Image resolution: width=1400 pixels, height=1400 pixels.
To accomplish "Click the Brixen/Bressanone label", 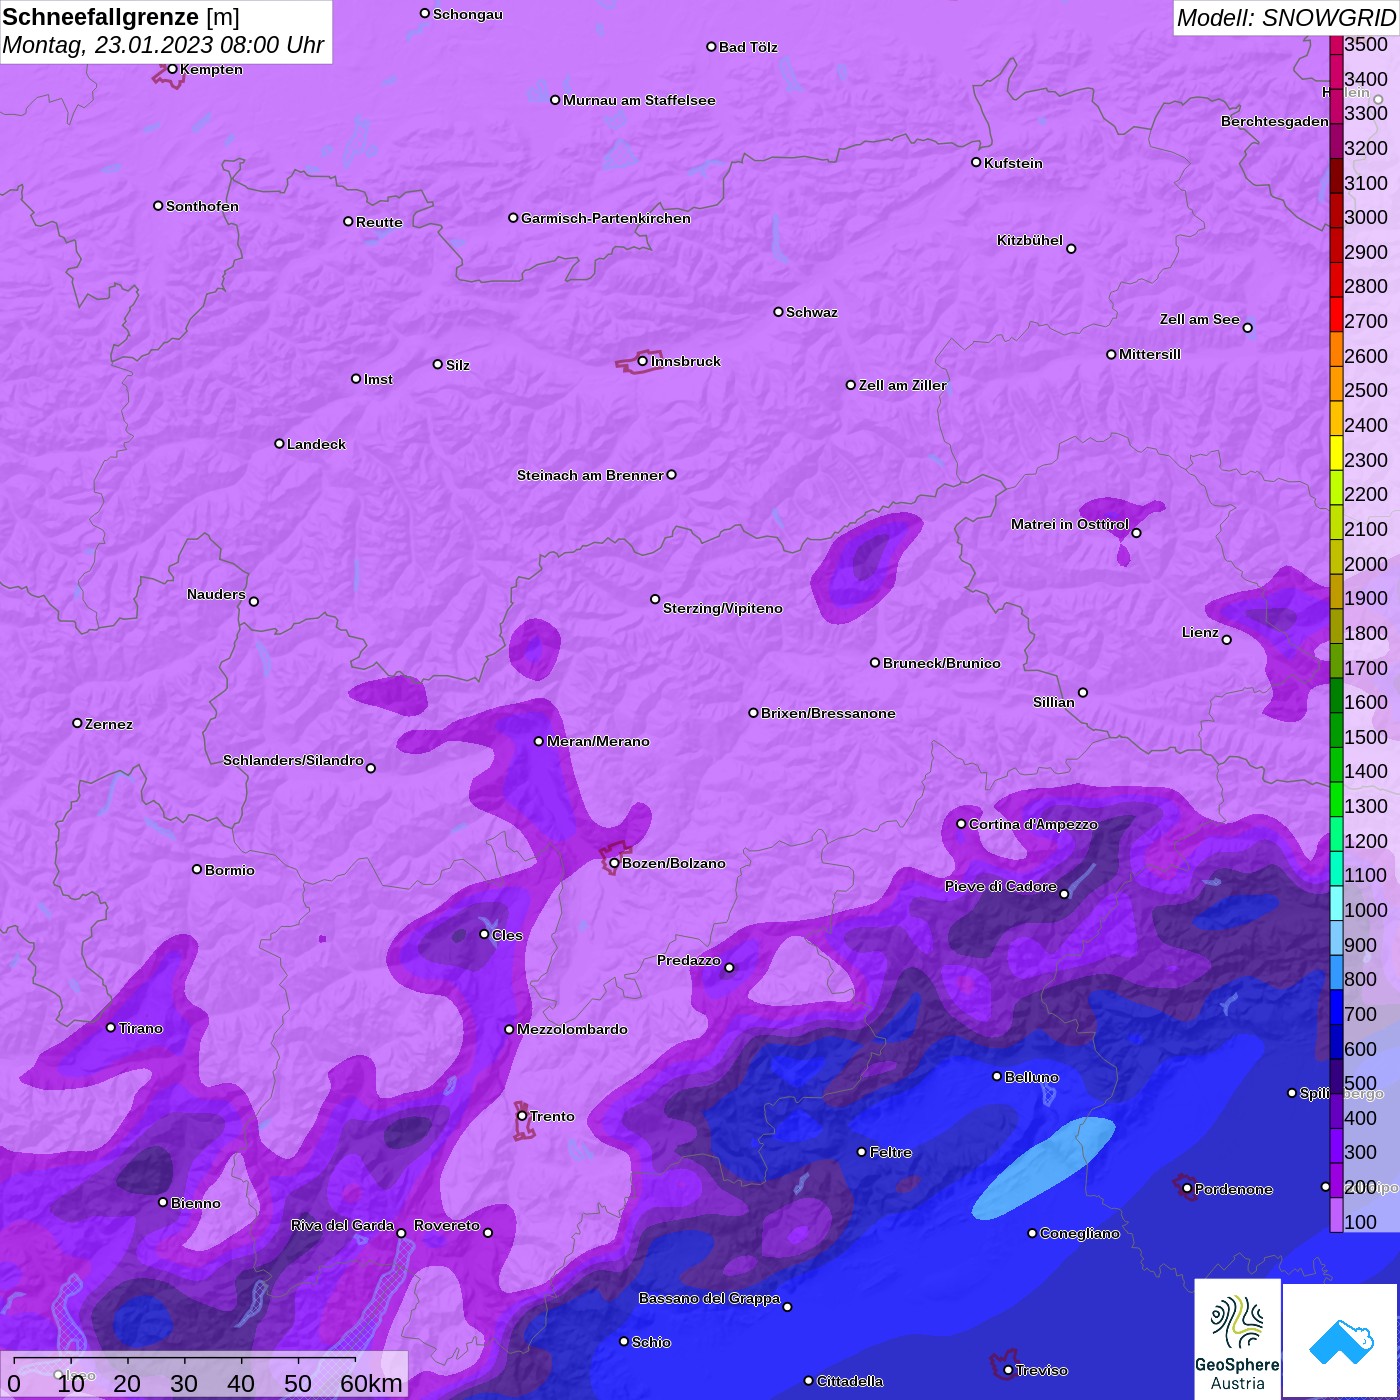I will (828, 713).
